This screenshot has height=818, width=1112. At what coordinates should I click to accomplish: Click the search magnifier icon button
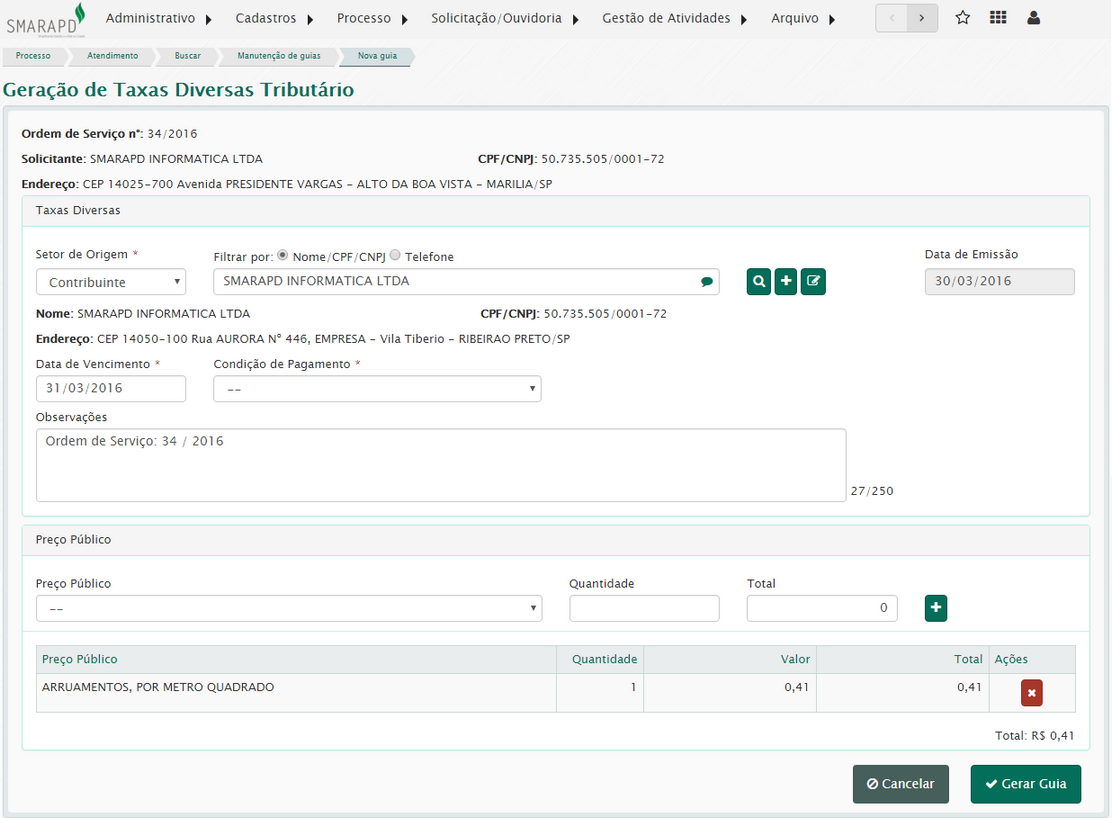click(x=759, y=282)
